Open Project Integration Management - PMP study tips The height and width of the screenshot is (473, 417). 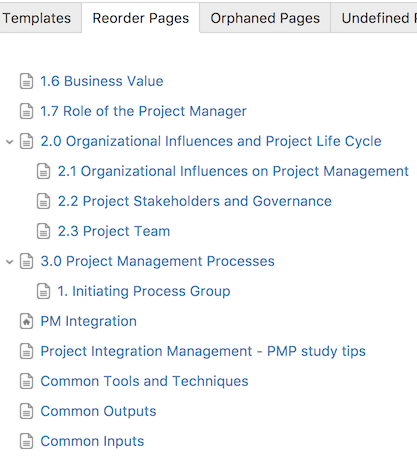(x=203, y=351)
